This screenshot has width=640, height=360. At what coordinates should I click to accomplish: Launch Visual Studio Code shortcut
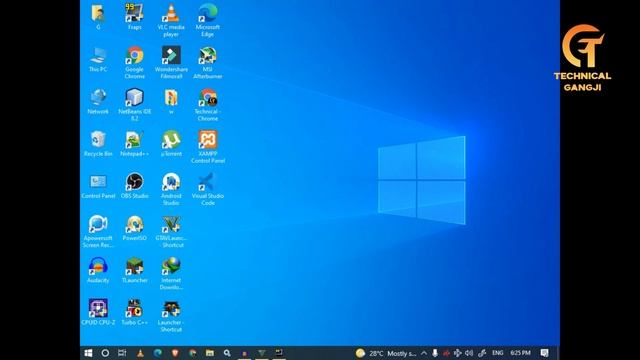pyautogui.click(x=207, y=189)
